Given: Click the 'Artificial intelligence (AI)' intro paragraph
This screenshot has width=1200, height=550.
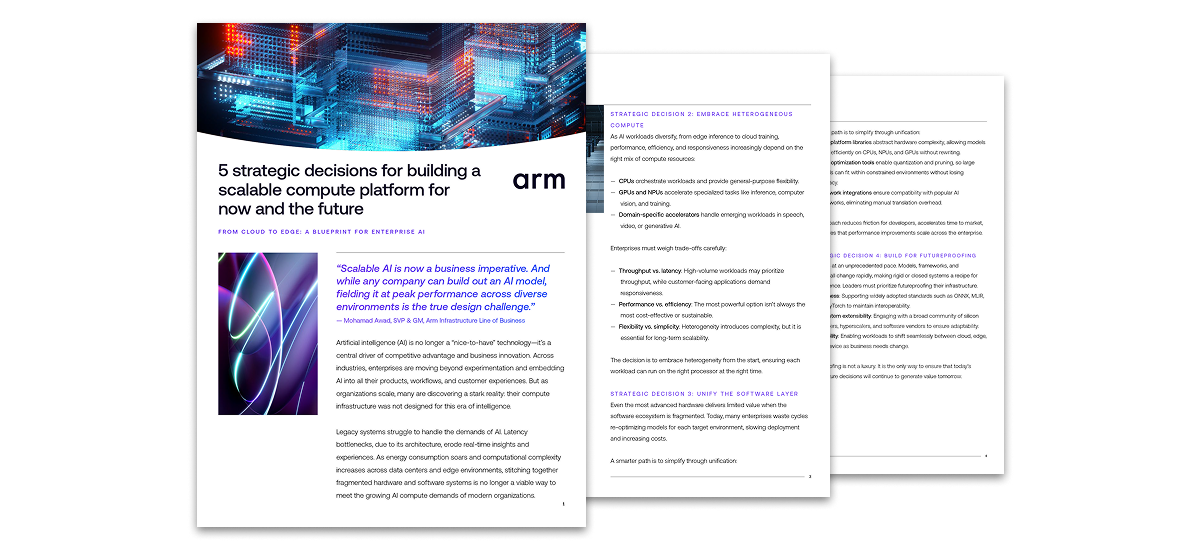Looking at the screenshot, I should click(443, 375).
